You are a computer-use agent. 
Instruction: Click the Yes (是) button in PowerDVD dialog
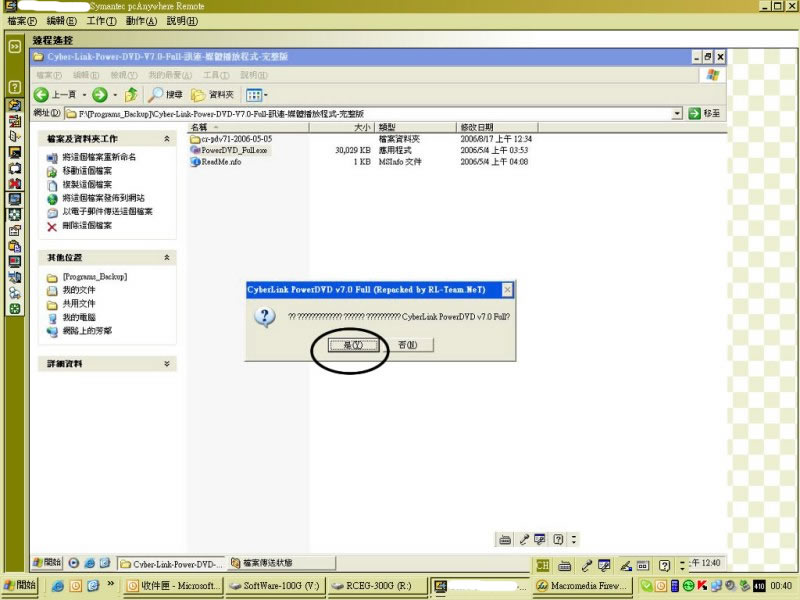[353, 345]
